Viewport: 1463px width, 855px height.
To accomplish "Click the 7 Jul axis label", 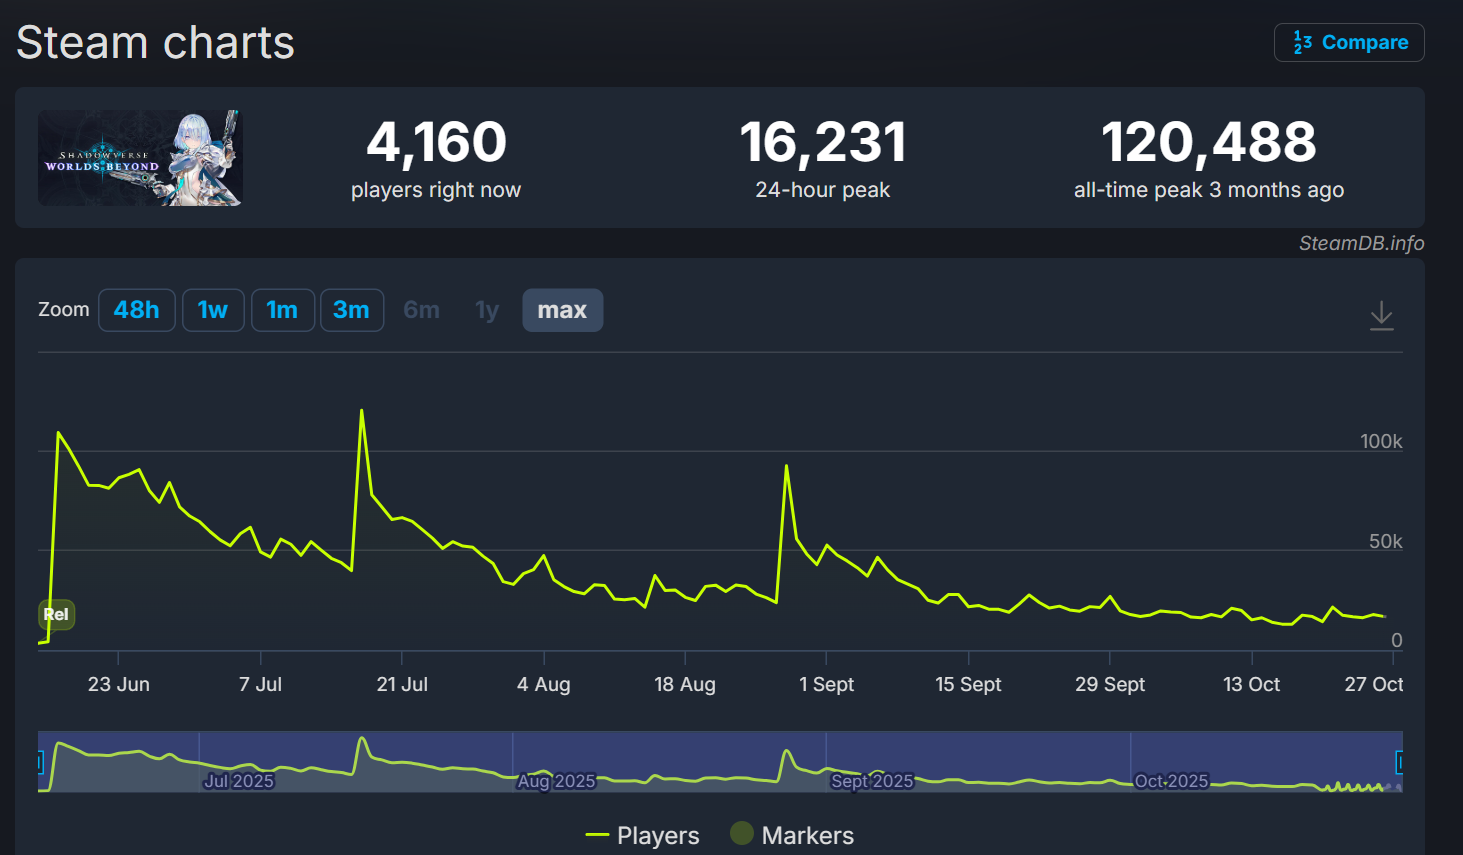I will coord(260,684).
